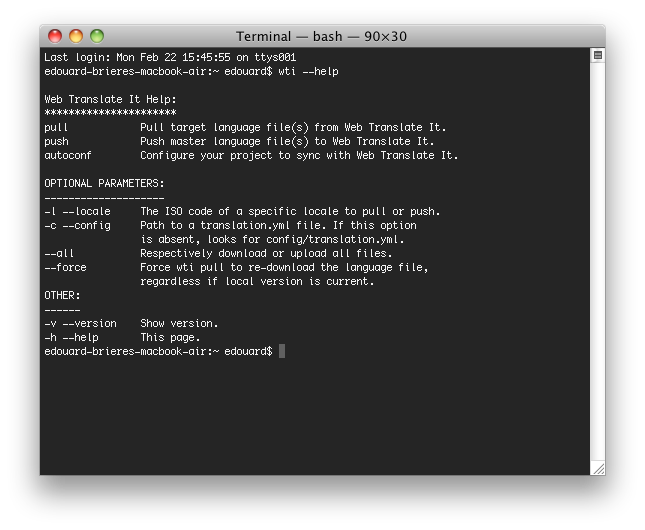The width and height of the screenshot is (645, 530).
Task: Click the resize grip in window corner
Action: point(599,468)
